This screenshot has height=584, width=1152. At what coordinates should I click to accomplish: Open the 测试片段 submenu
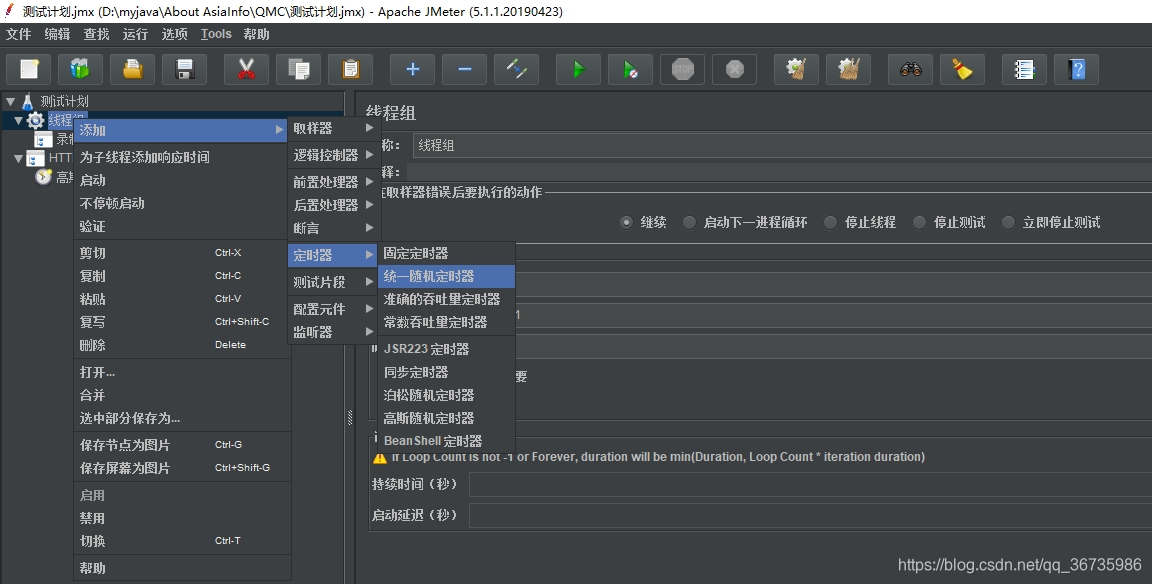[x=333, y=282]
